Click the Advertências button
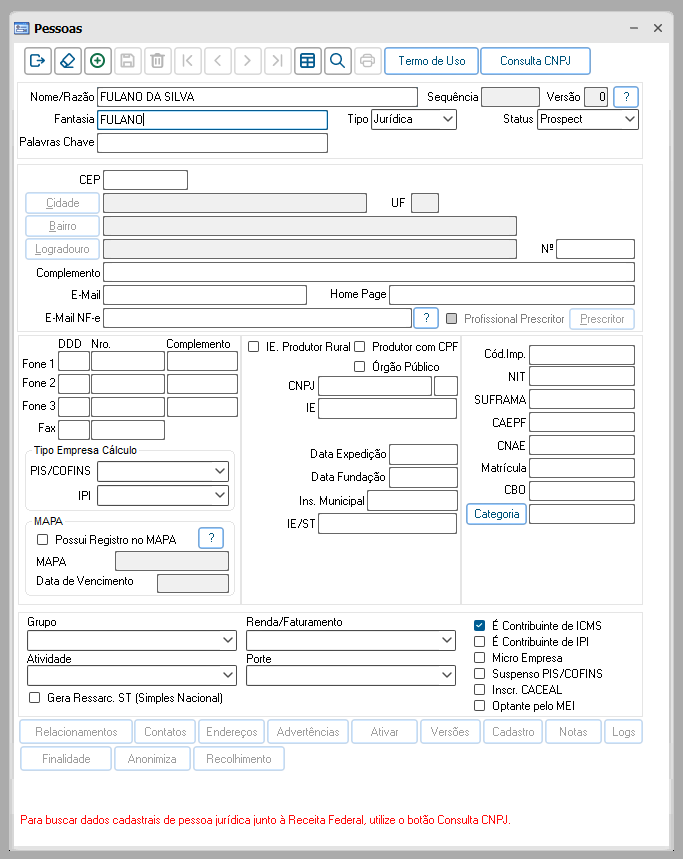Viewport: 683px width, 859px height. 308,732
